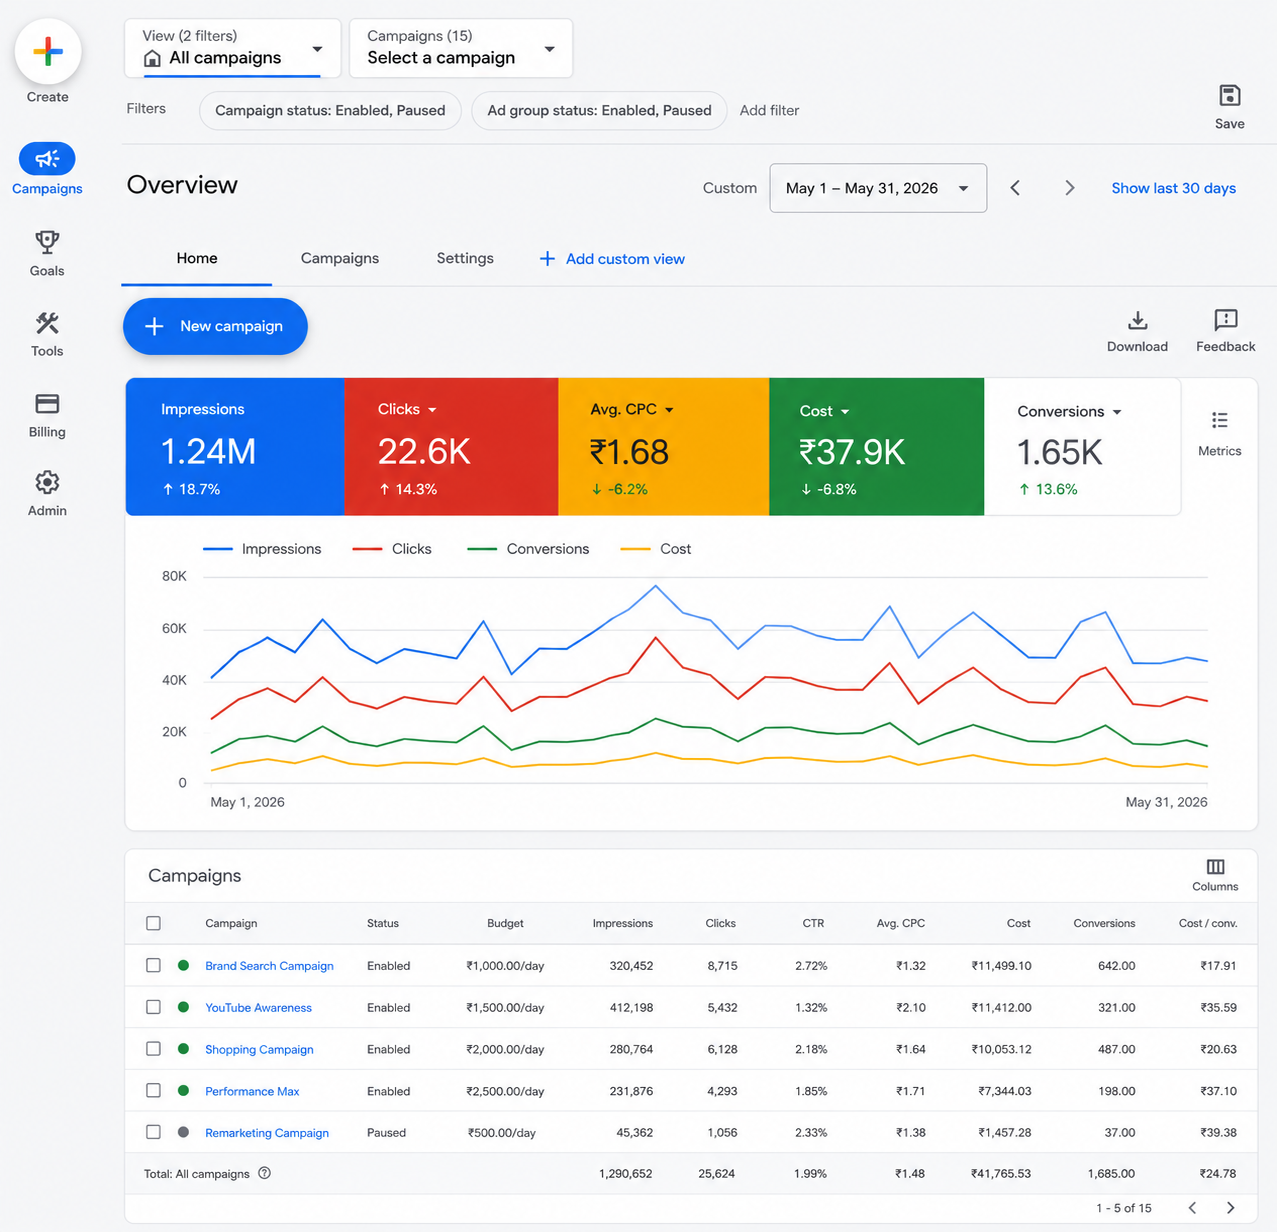Sort by CTR column header

tap(813, 923)
